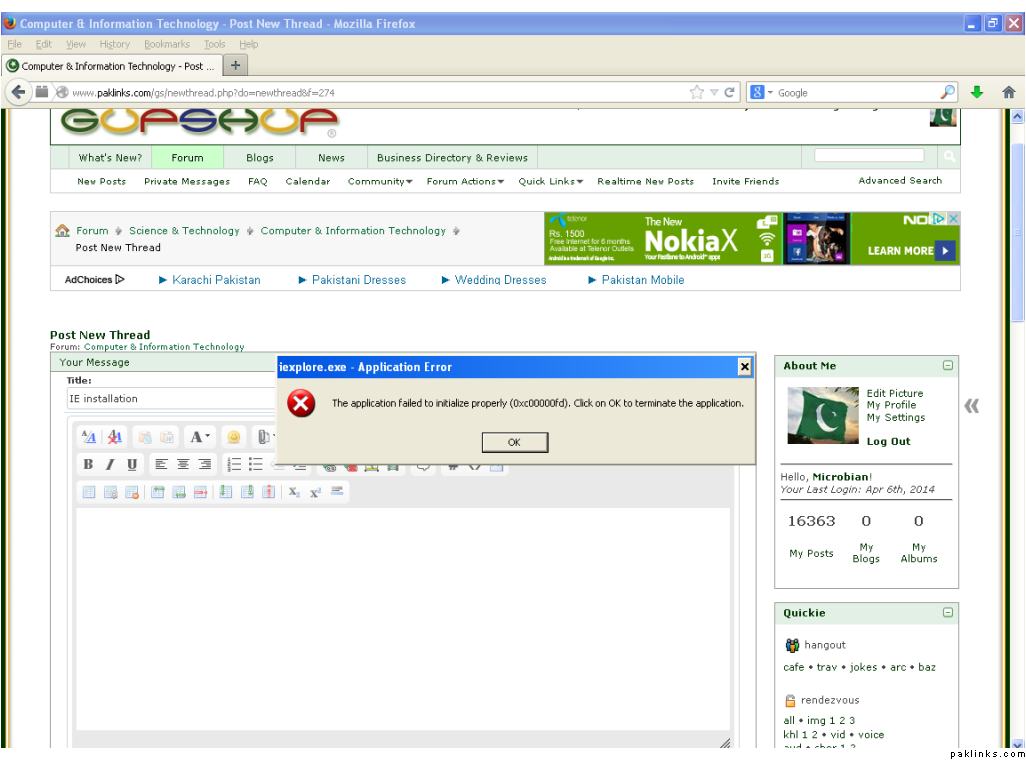
Task: Collapse the Quickie panel
Action: [948, 613]
